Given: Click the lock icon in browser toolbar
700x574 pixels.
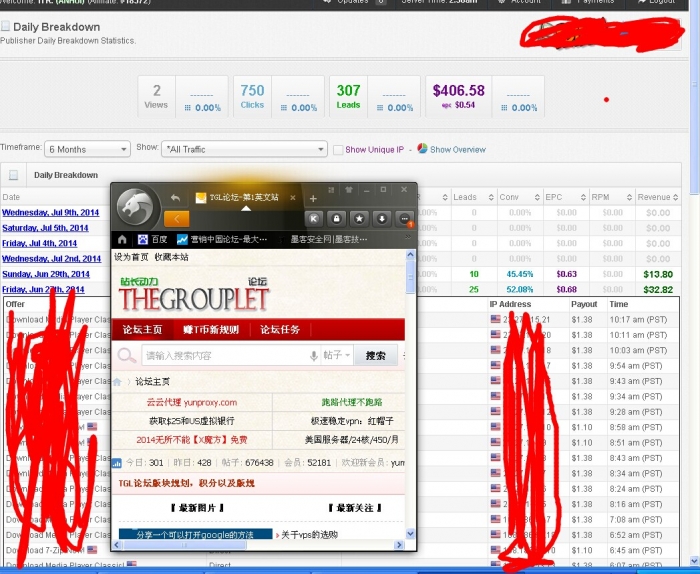Looking at the screenshot, I should click(336, 218).
